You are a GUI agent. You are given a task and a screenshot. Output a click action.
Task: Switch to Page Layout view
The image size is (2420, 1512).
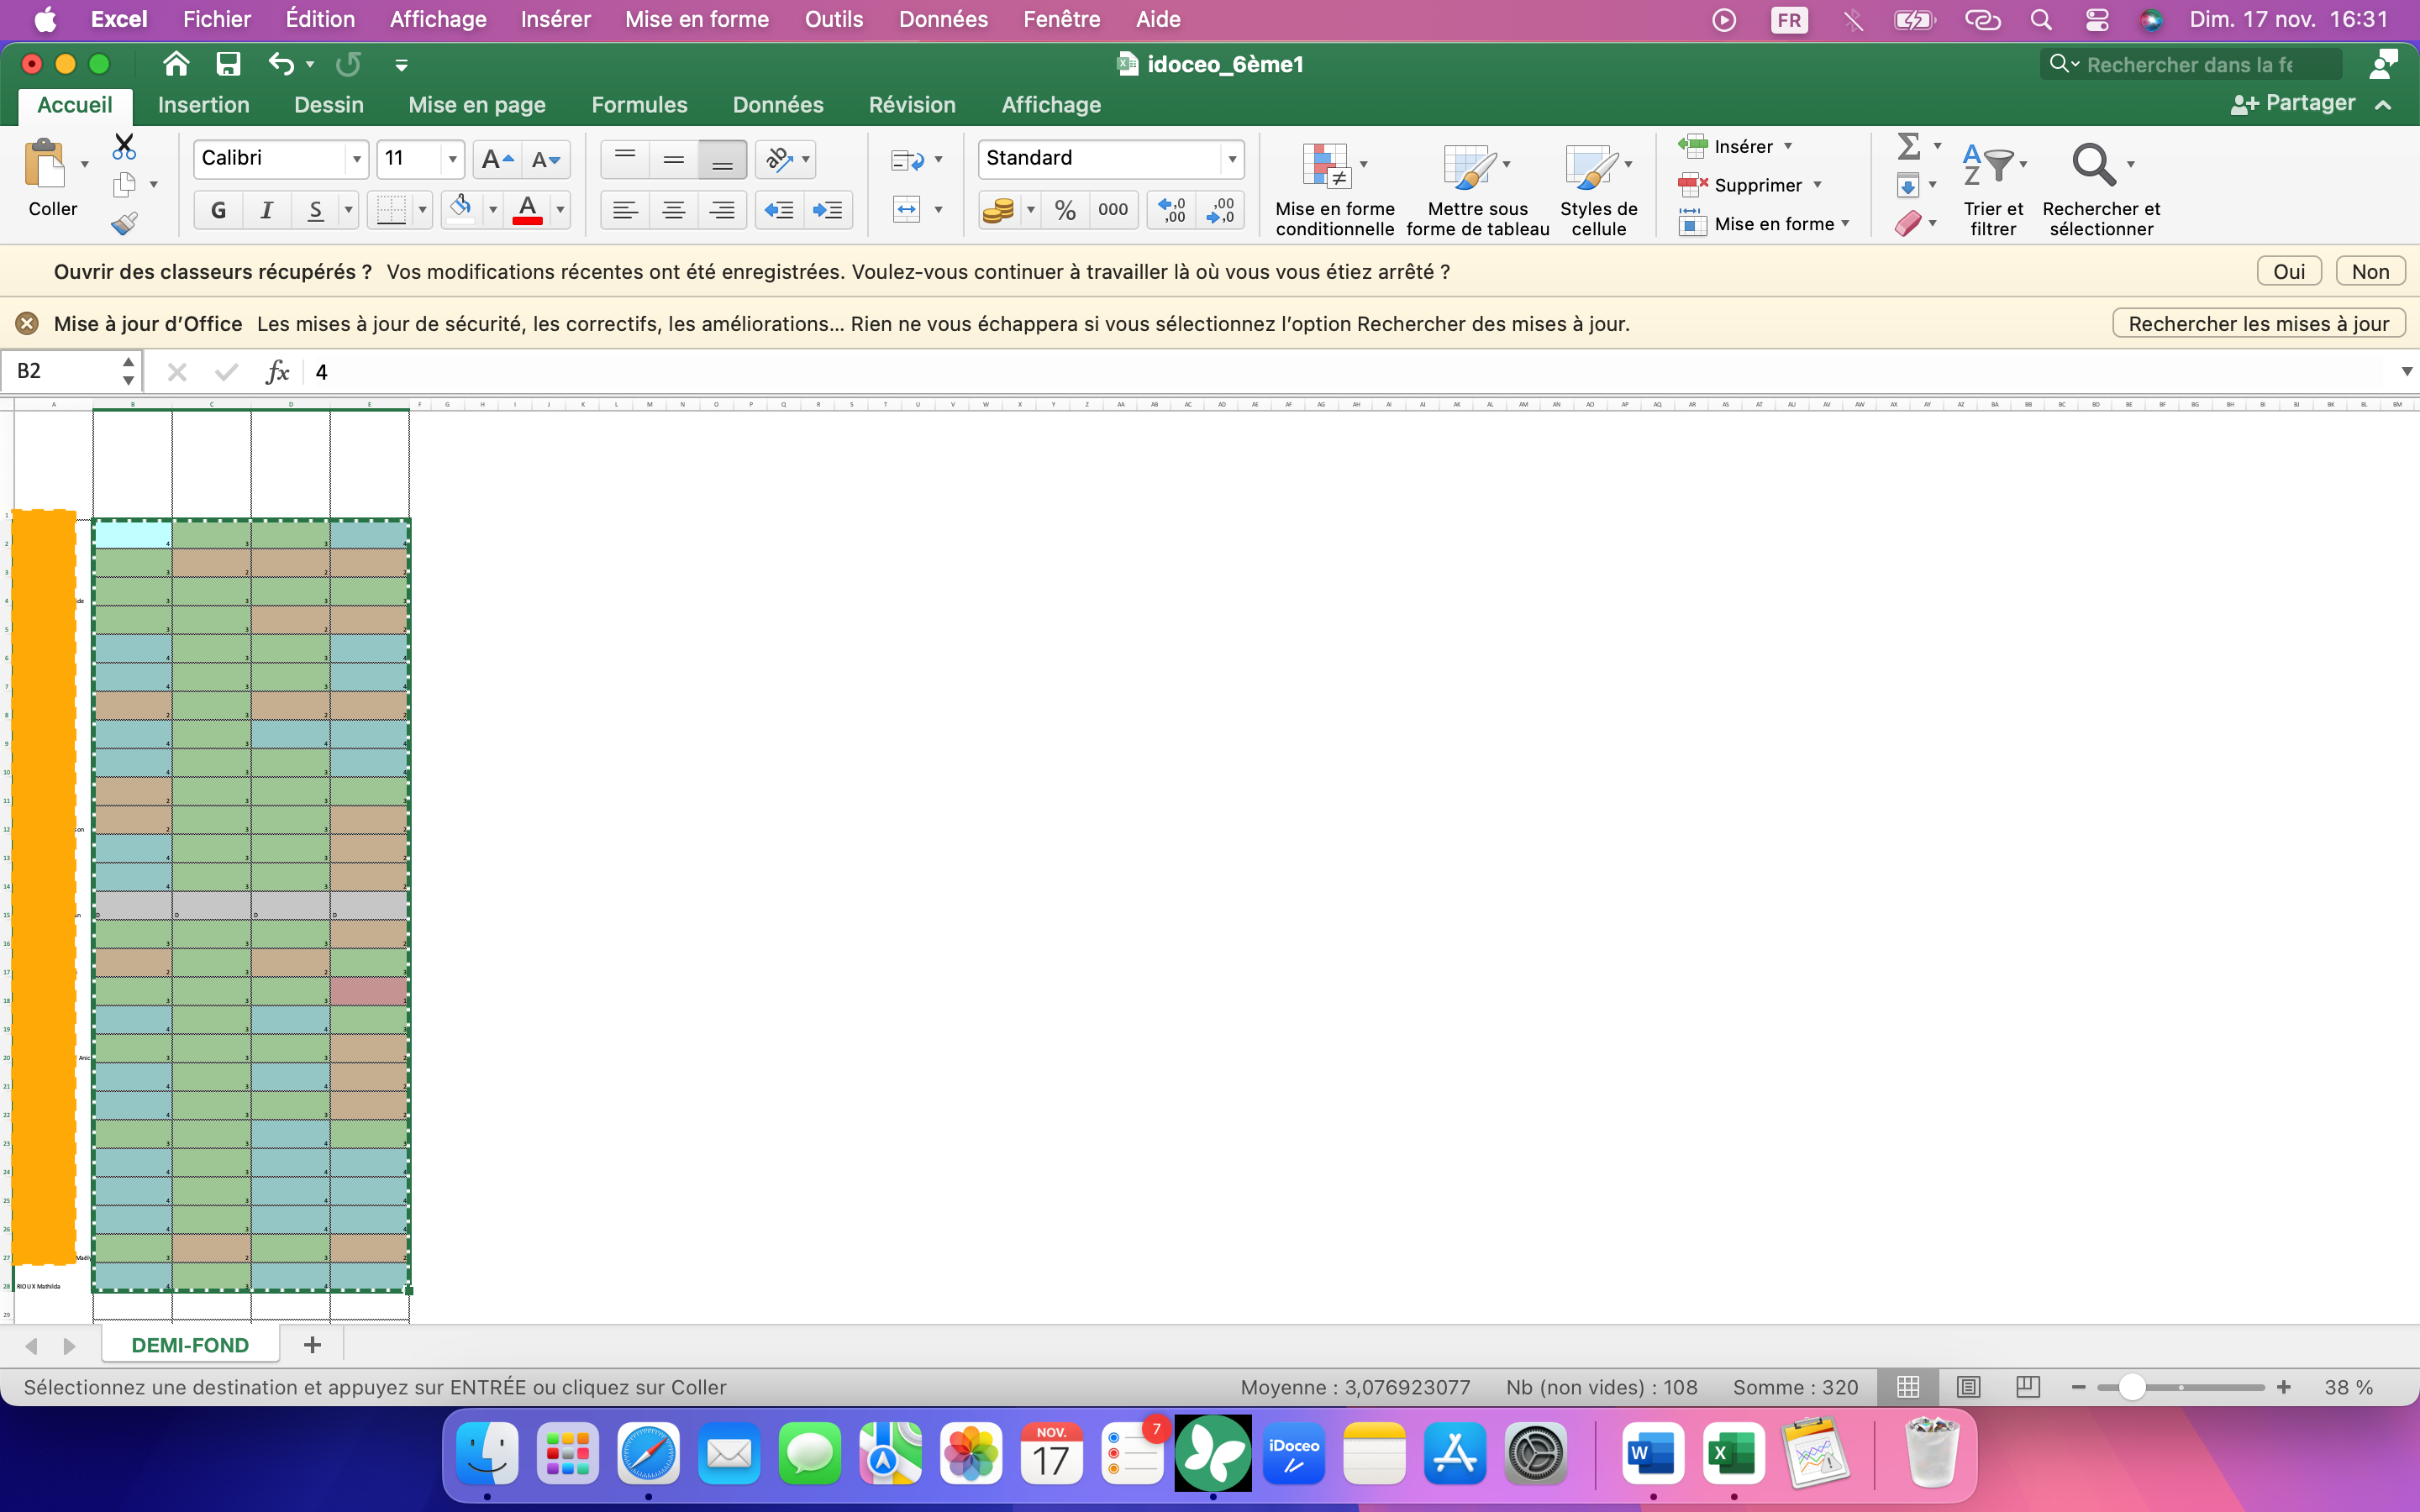(x=1968, y=1387)
